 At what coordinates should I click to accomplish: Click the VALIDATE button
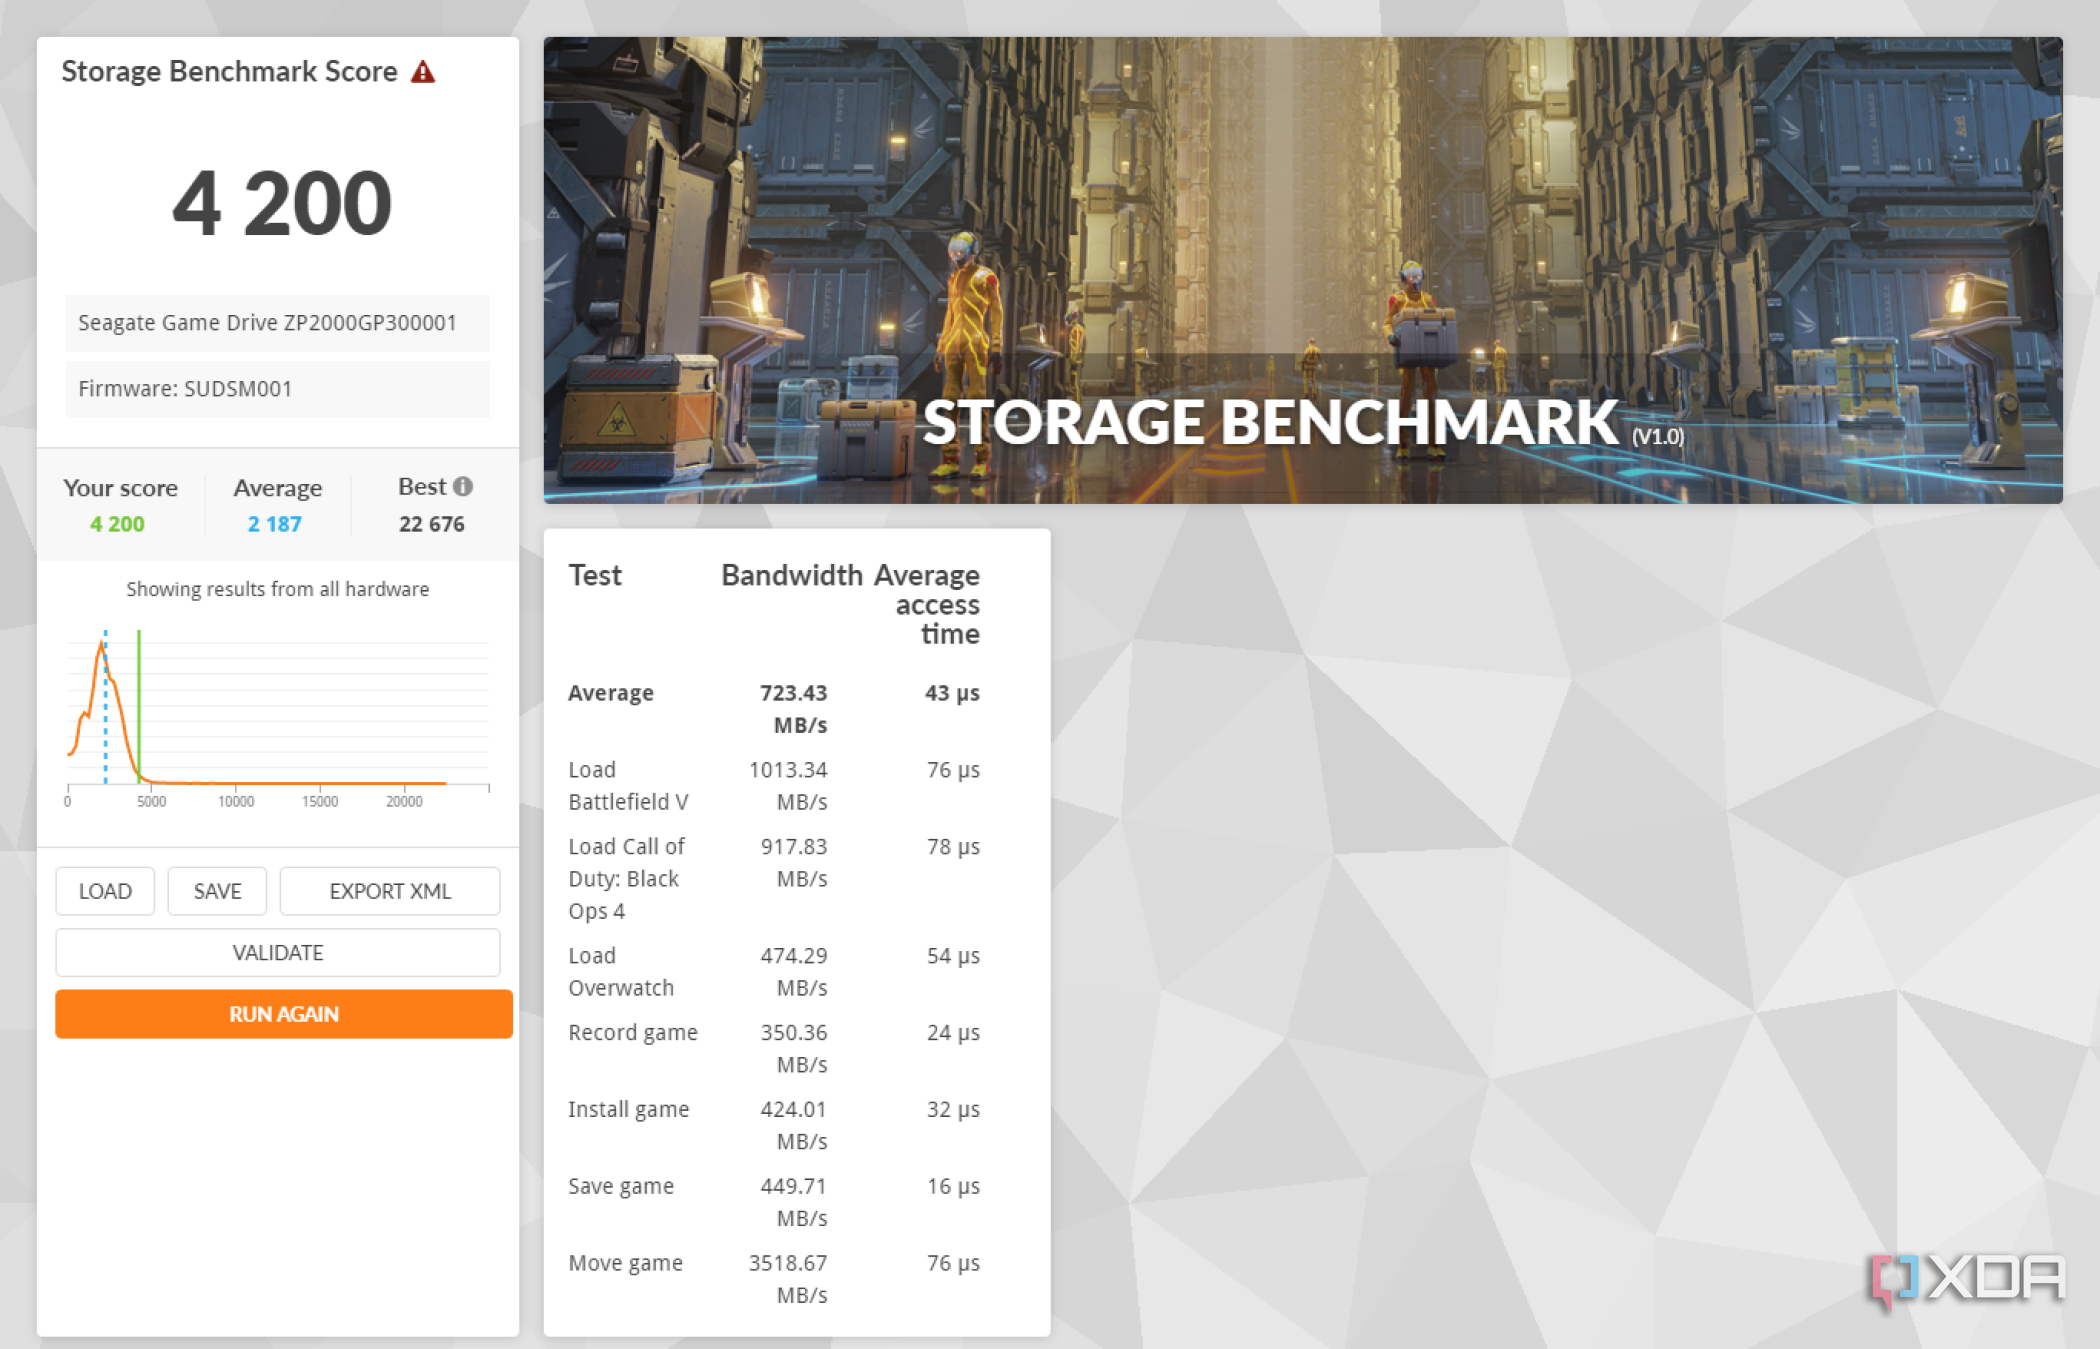pos(277,953)
